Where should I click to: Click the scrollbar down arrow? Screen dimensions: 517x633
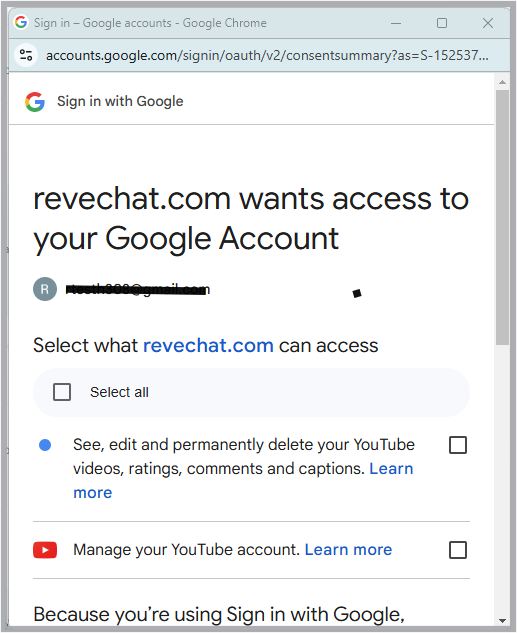coord(502,620)
